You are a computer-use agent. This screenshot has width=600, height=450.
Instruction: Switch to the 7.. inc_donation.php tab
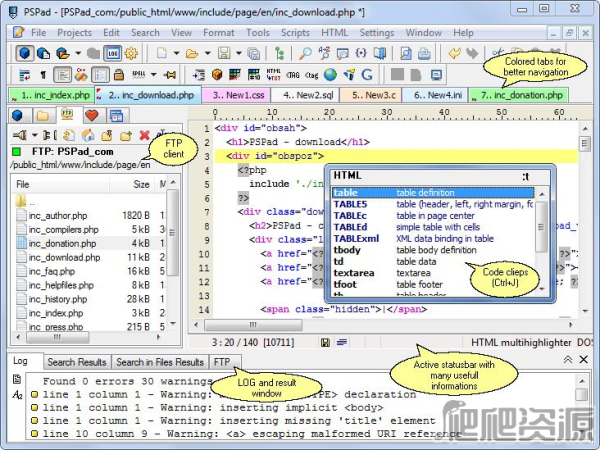click(x=519, y=95)
